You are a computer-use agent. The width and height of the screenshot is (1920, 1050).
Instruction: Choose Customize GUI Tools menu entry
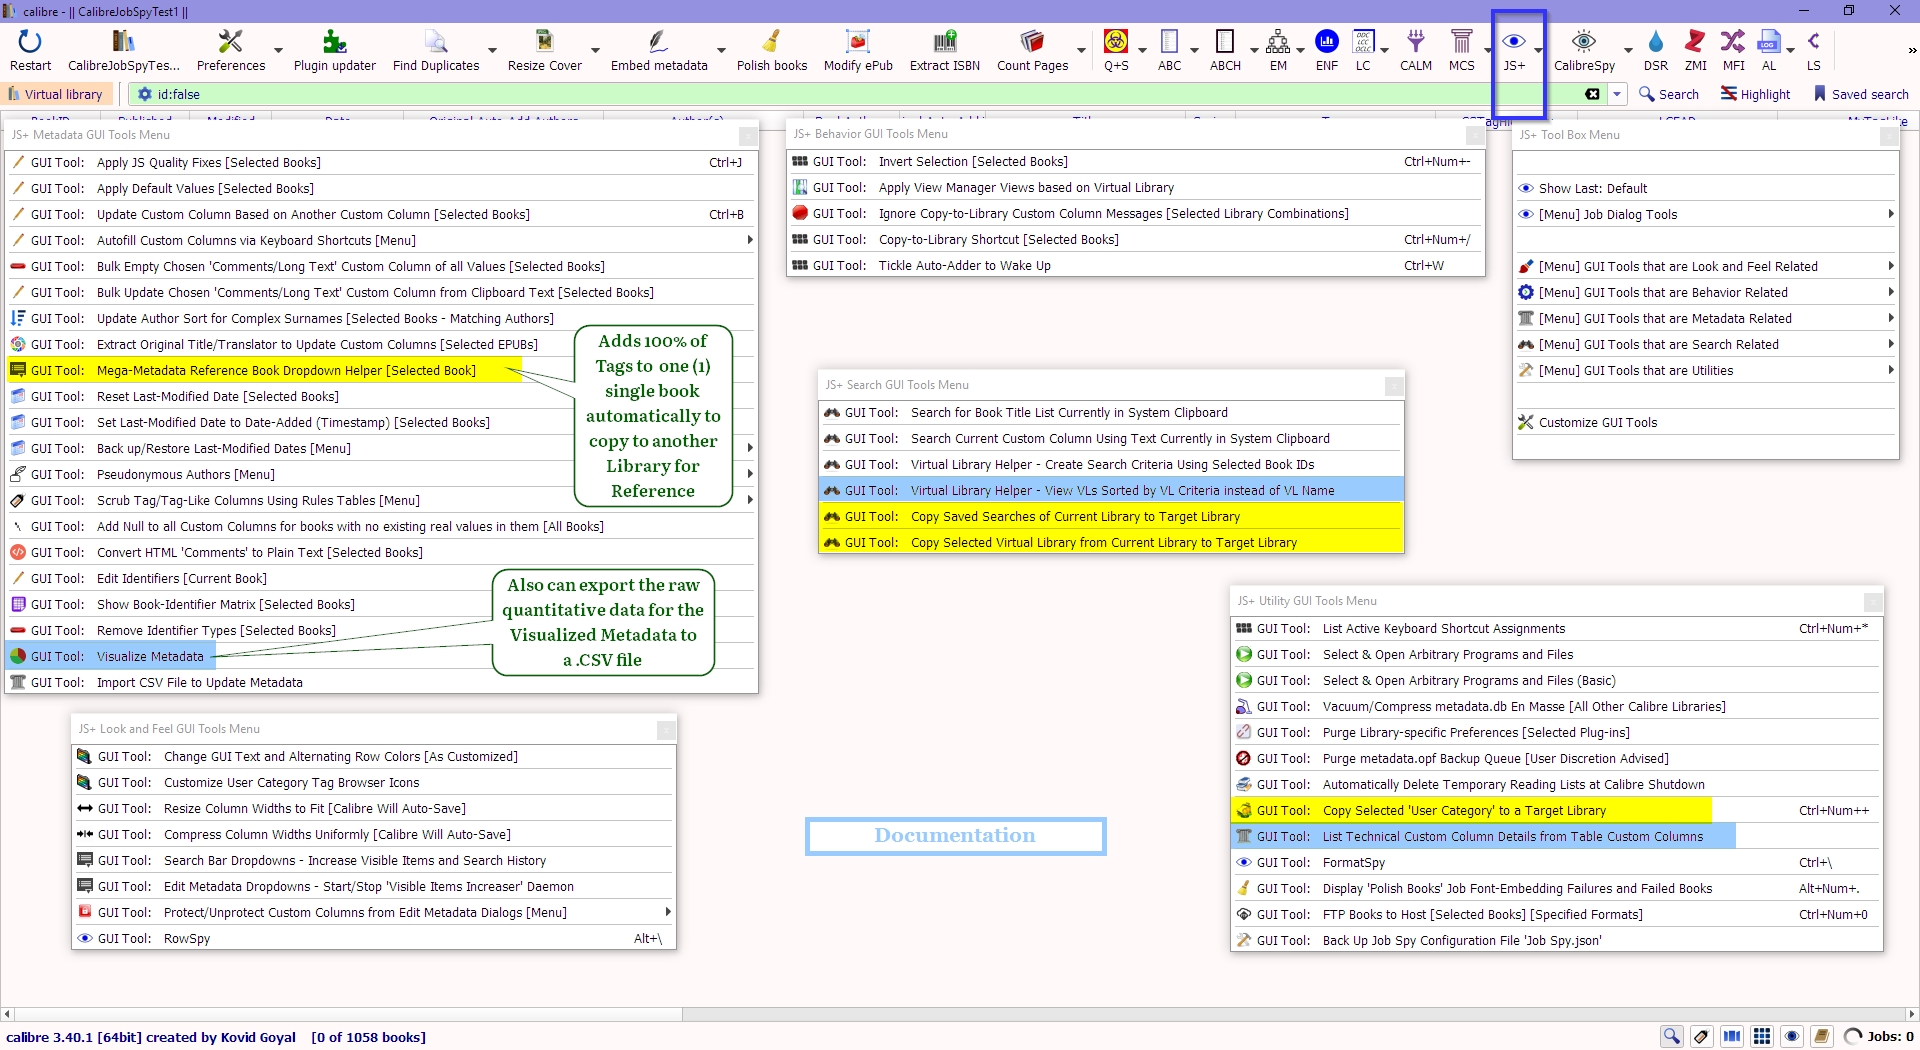[x=1597, y=423]
